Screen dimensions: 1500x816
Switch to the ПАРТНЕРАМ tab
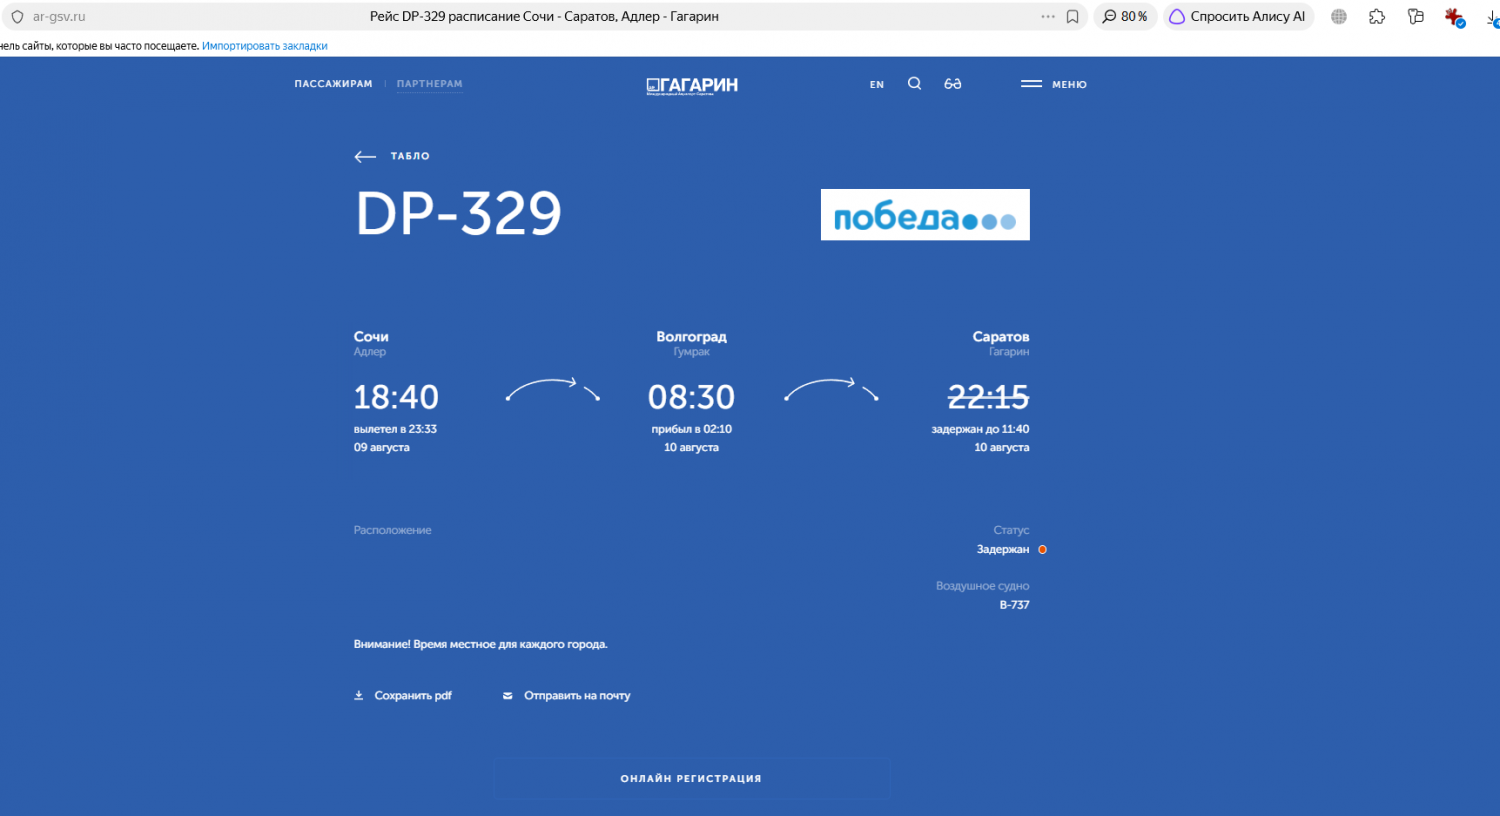[430, 84]
